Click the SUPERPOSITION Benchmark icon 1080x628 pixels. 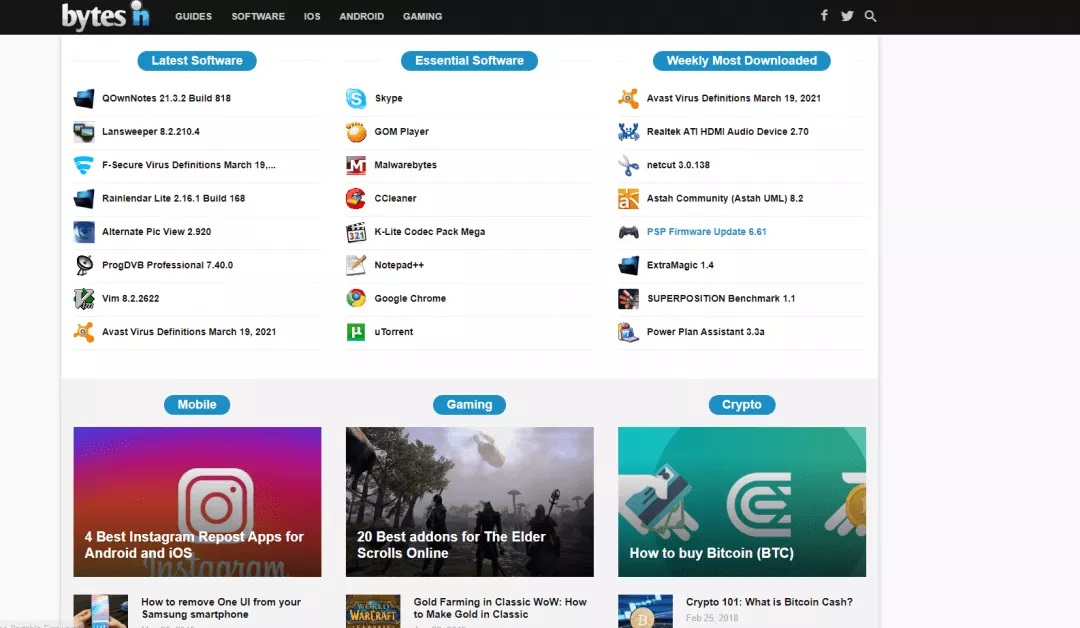[x=628, y=299]
